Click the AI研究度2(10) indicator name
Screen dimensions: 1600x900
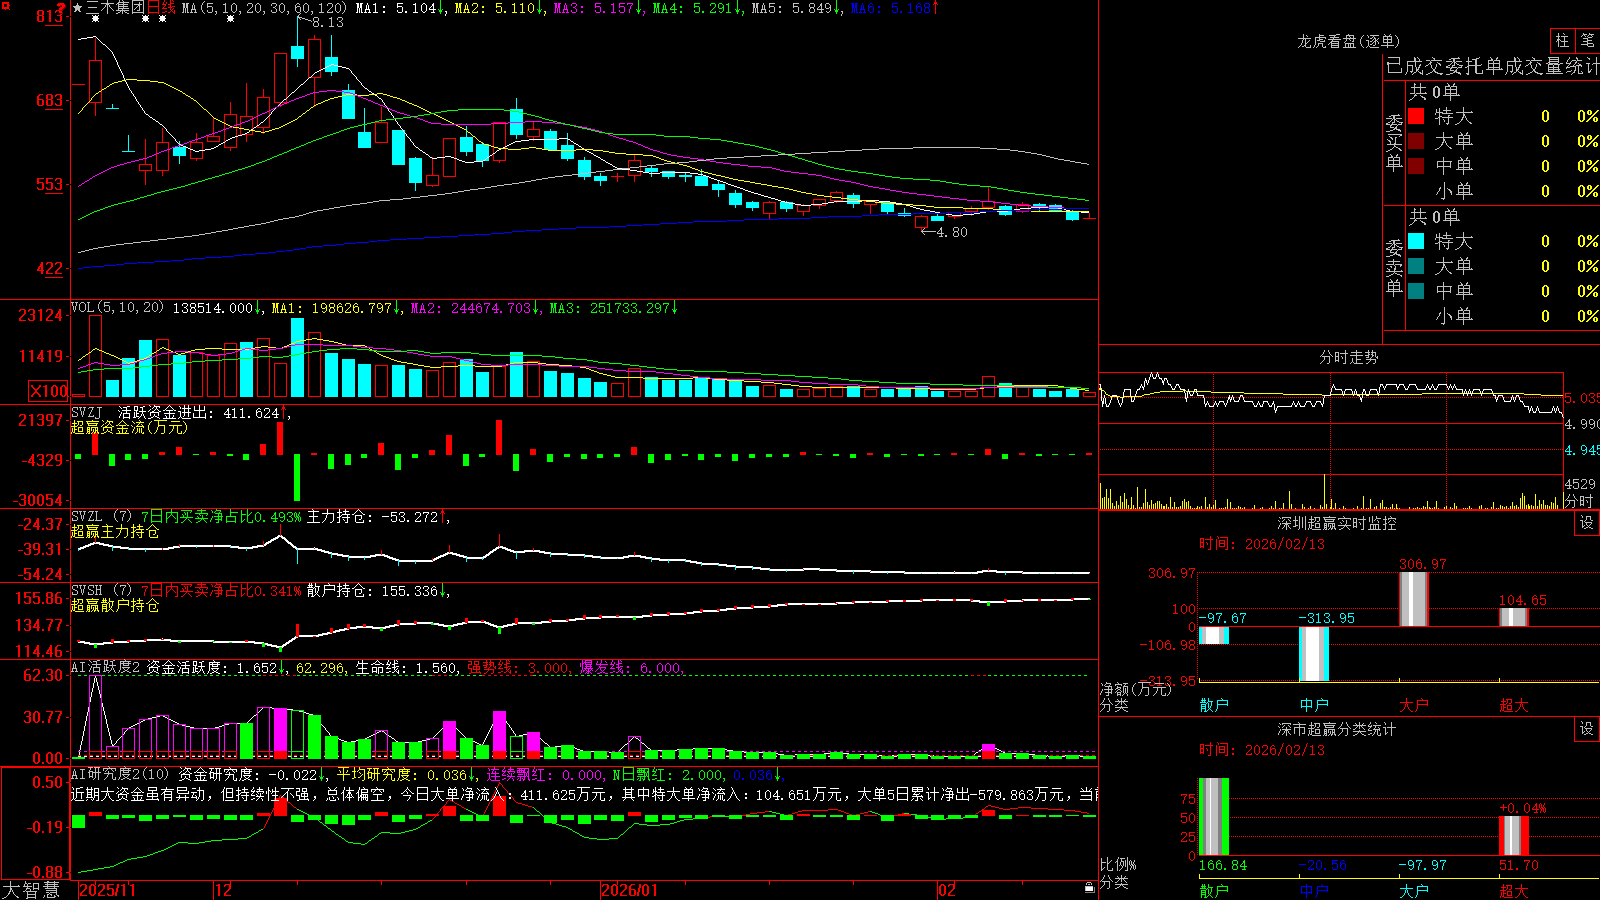[120, 774]
